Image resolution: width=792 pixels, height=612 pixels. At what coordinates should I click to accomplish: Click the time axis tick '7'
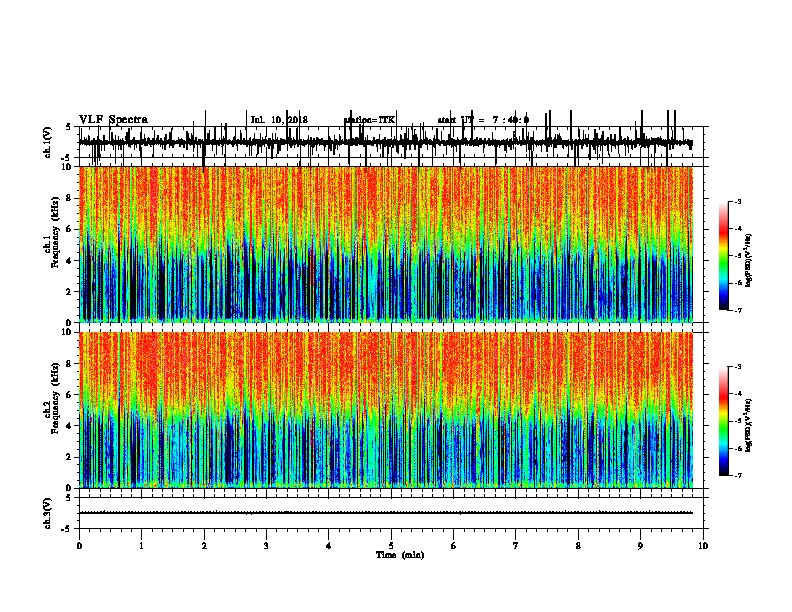click(516, 546)
